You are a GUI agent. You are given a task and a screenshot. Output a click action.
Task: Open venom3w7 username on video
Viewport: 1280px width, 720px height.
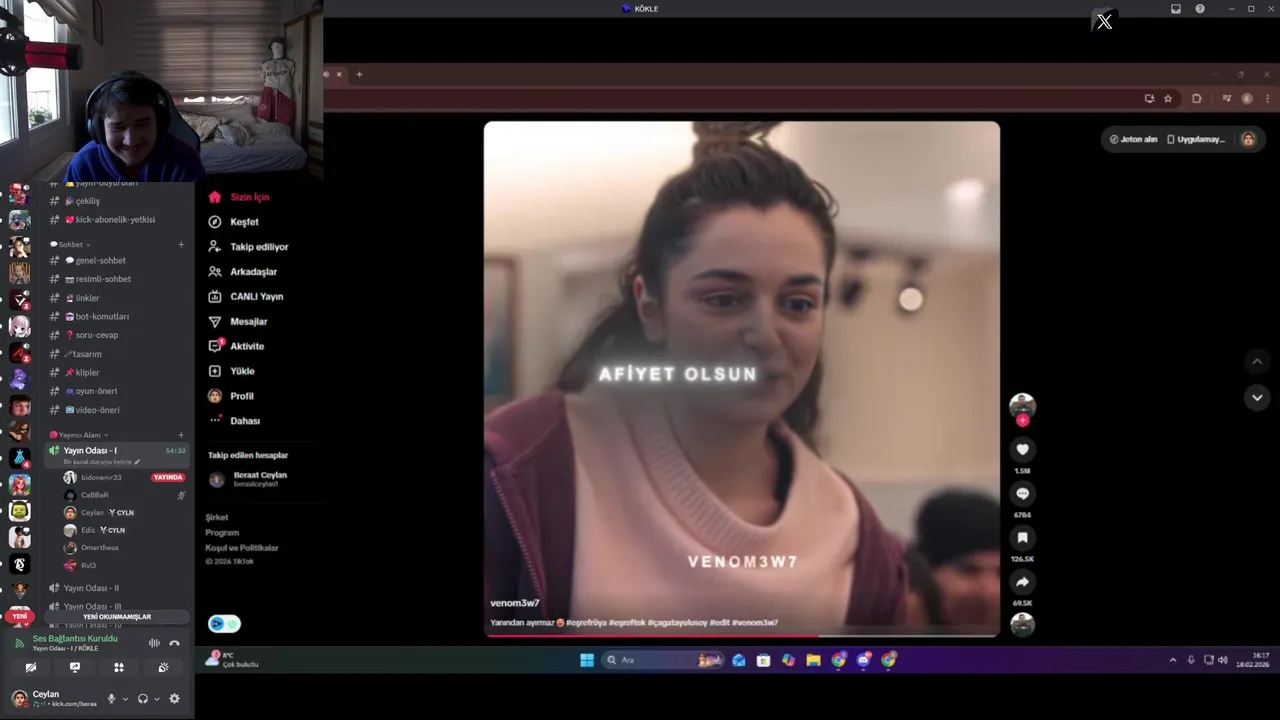(515, 603)
